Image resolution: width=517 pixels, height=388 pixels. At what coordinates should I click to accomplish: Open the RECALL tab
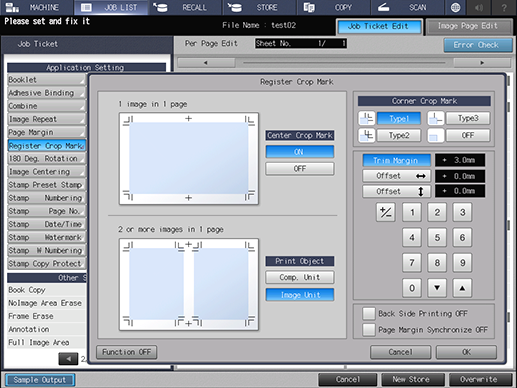click(185, 7)
